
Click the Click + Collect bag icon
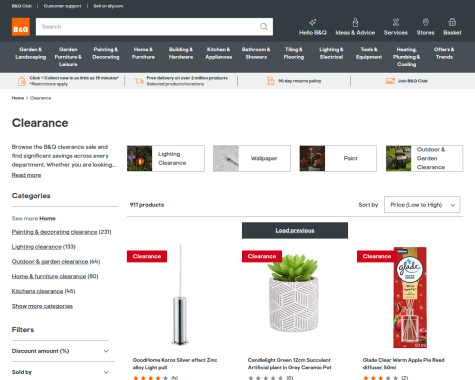click(x=22, y=81)
